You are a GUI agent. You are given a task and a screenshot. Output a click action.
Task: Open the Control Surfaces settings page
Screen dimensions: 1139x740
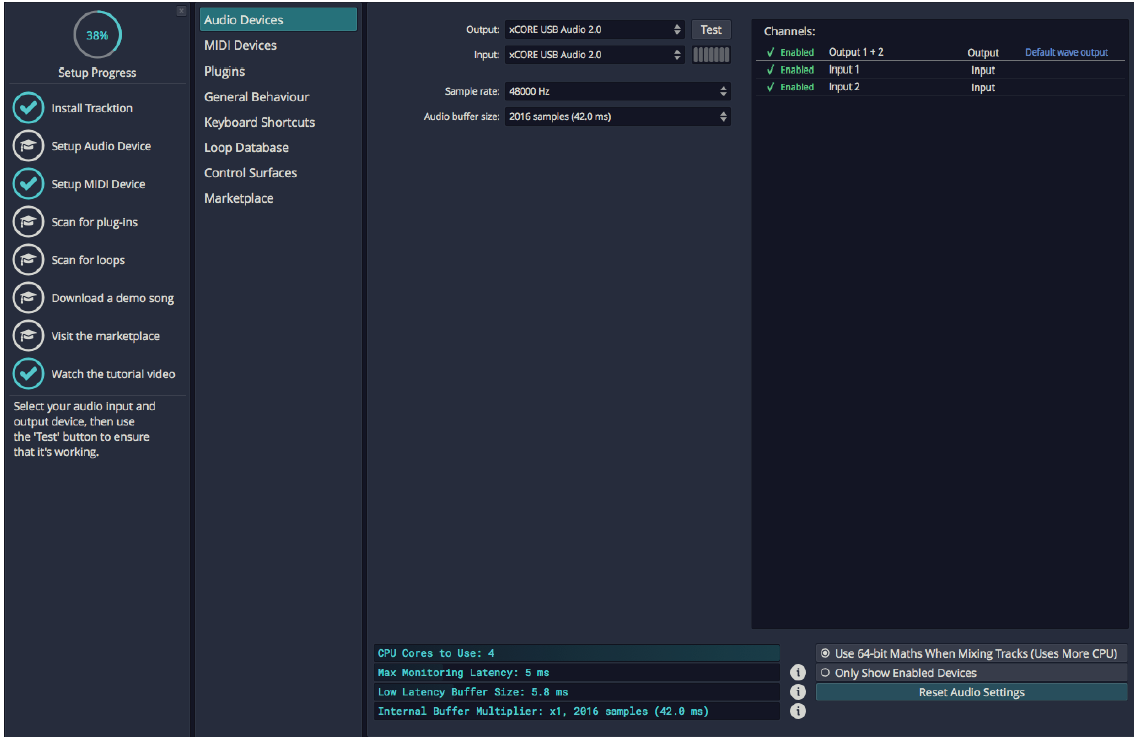pyautogui.click(x=251, y=173)
